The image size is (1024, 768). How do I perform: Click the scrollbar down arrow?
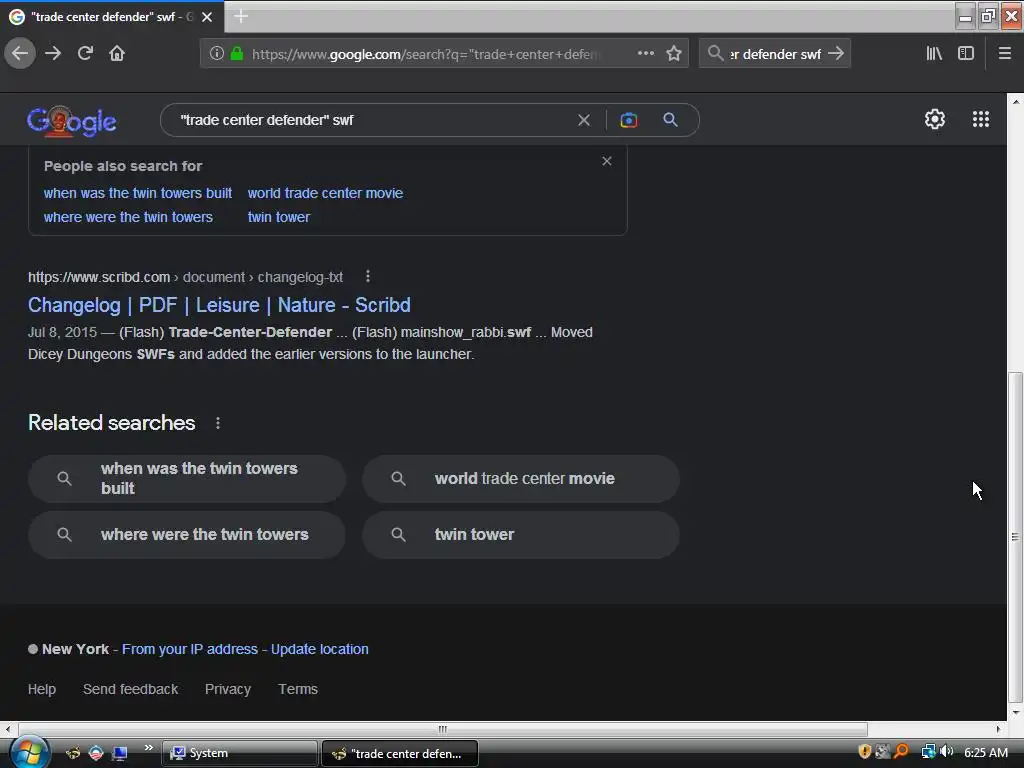point(1016,712)
